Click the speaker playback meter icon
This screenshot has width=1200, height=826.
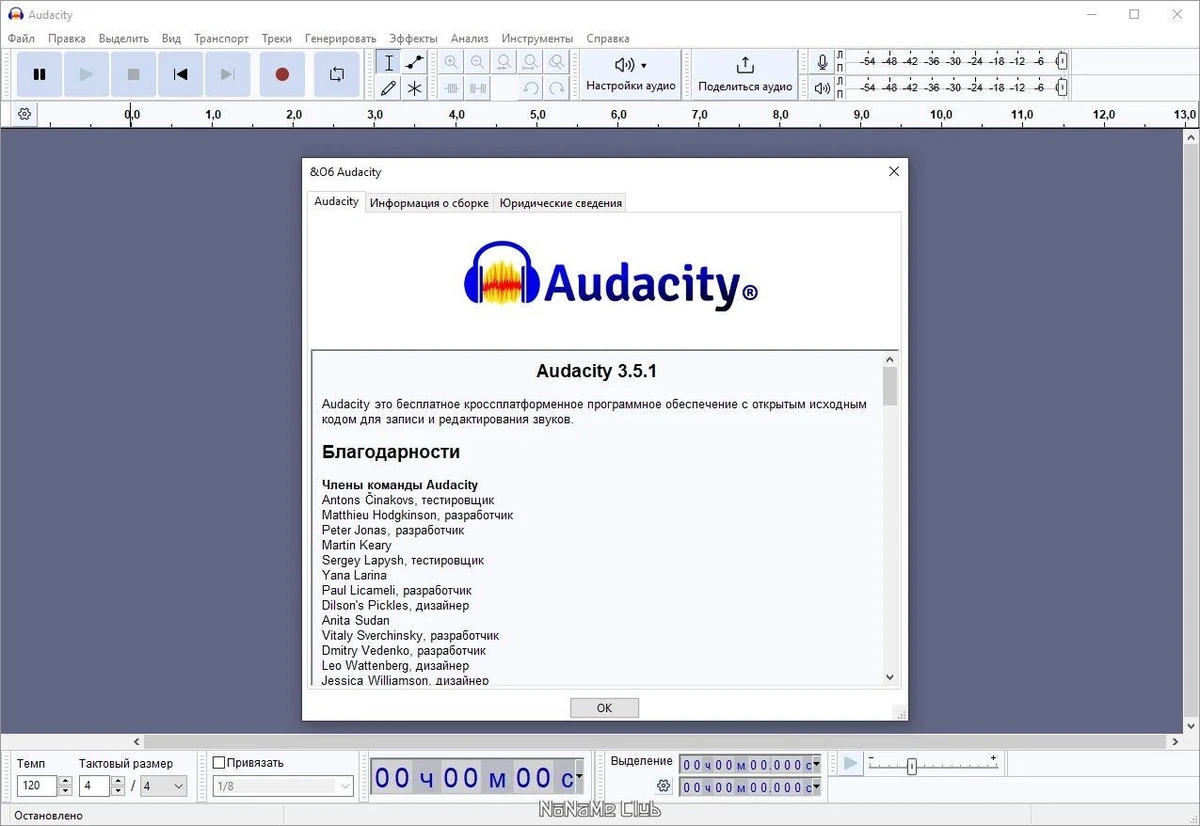(822, 88)
